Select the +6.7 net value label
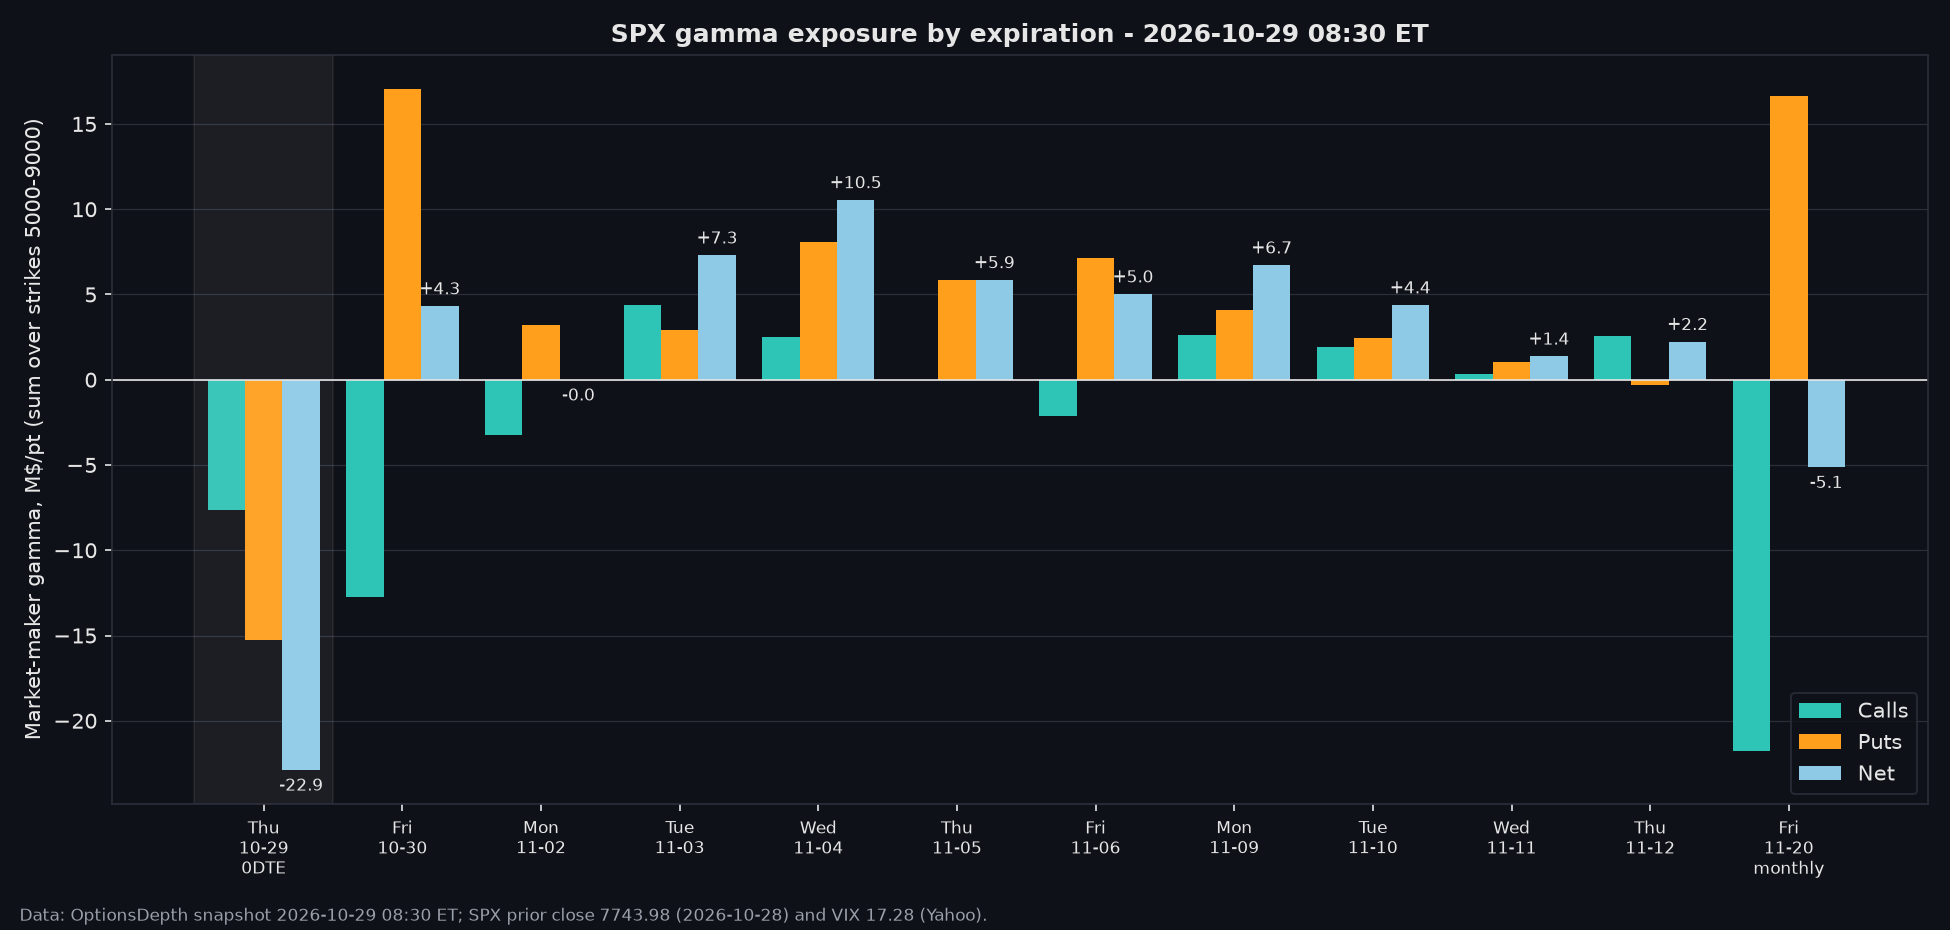This screenshot has height=930, width=1950. tap(1271, 248)
